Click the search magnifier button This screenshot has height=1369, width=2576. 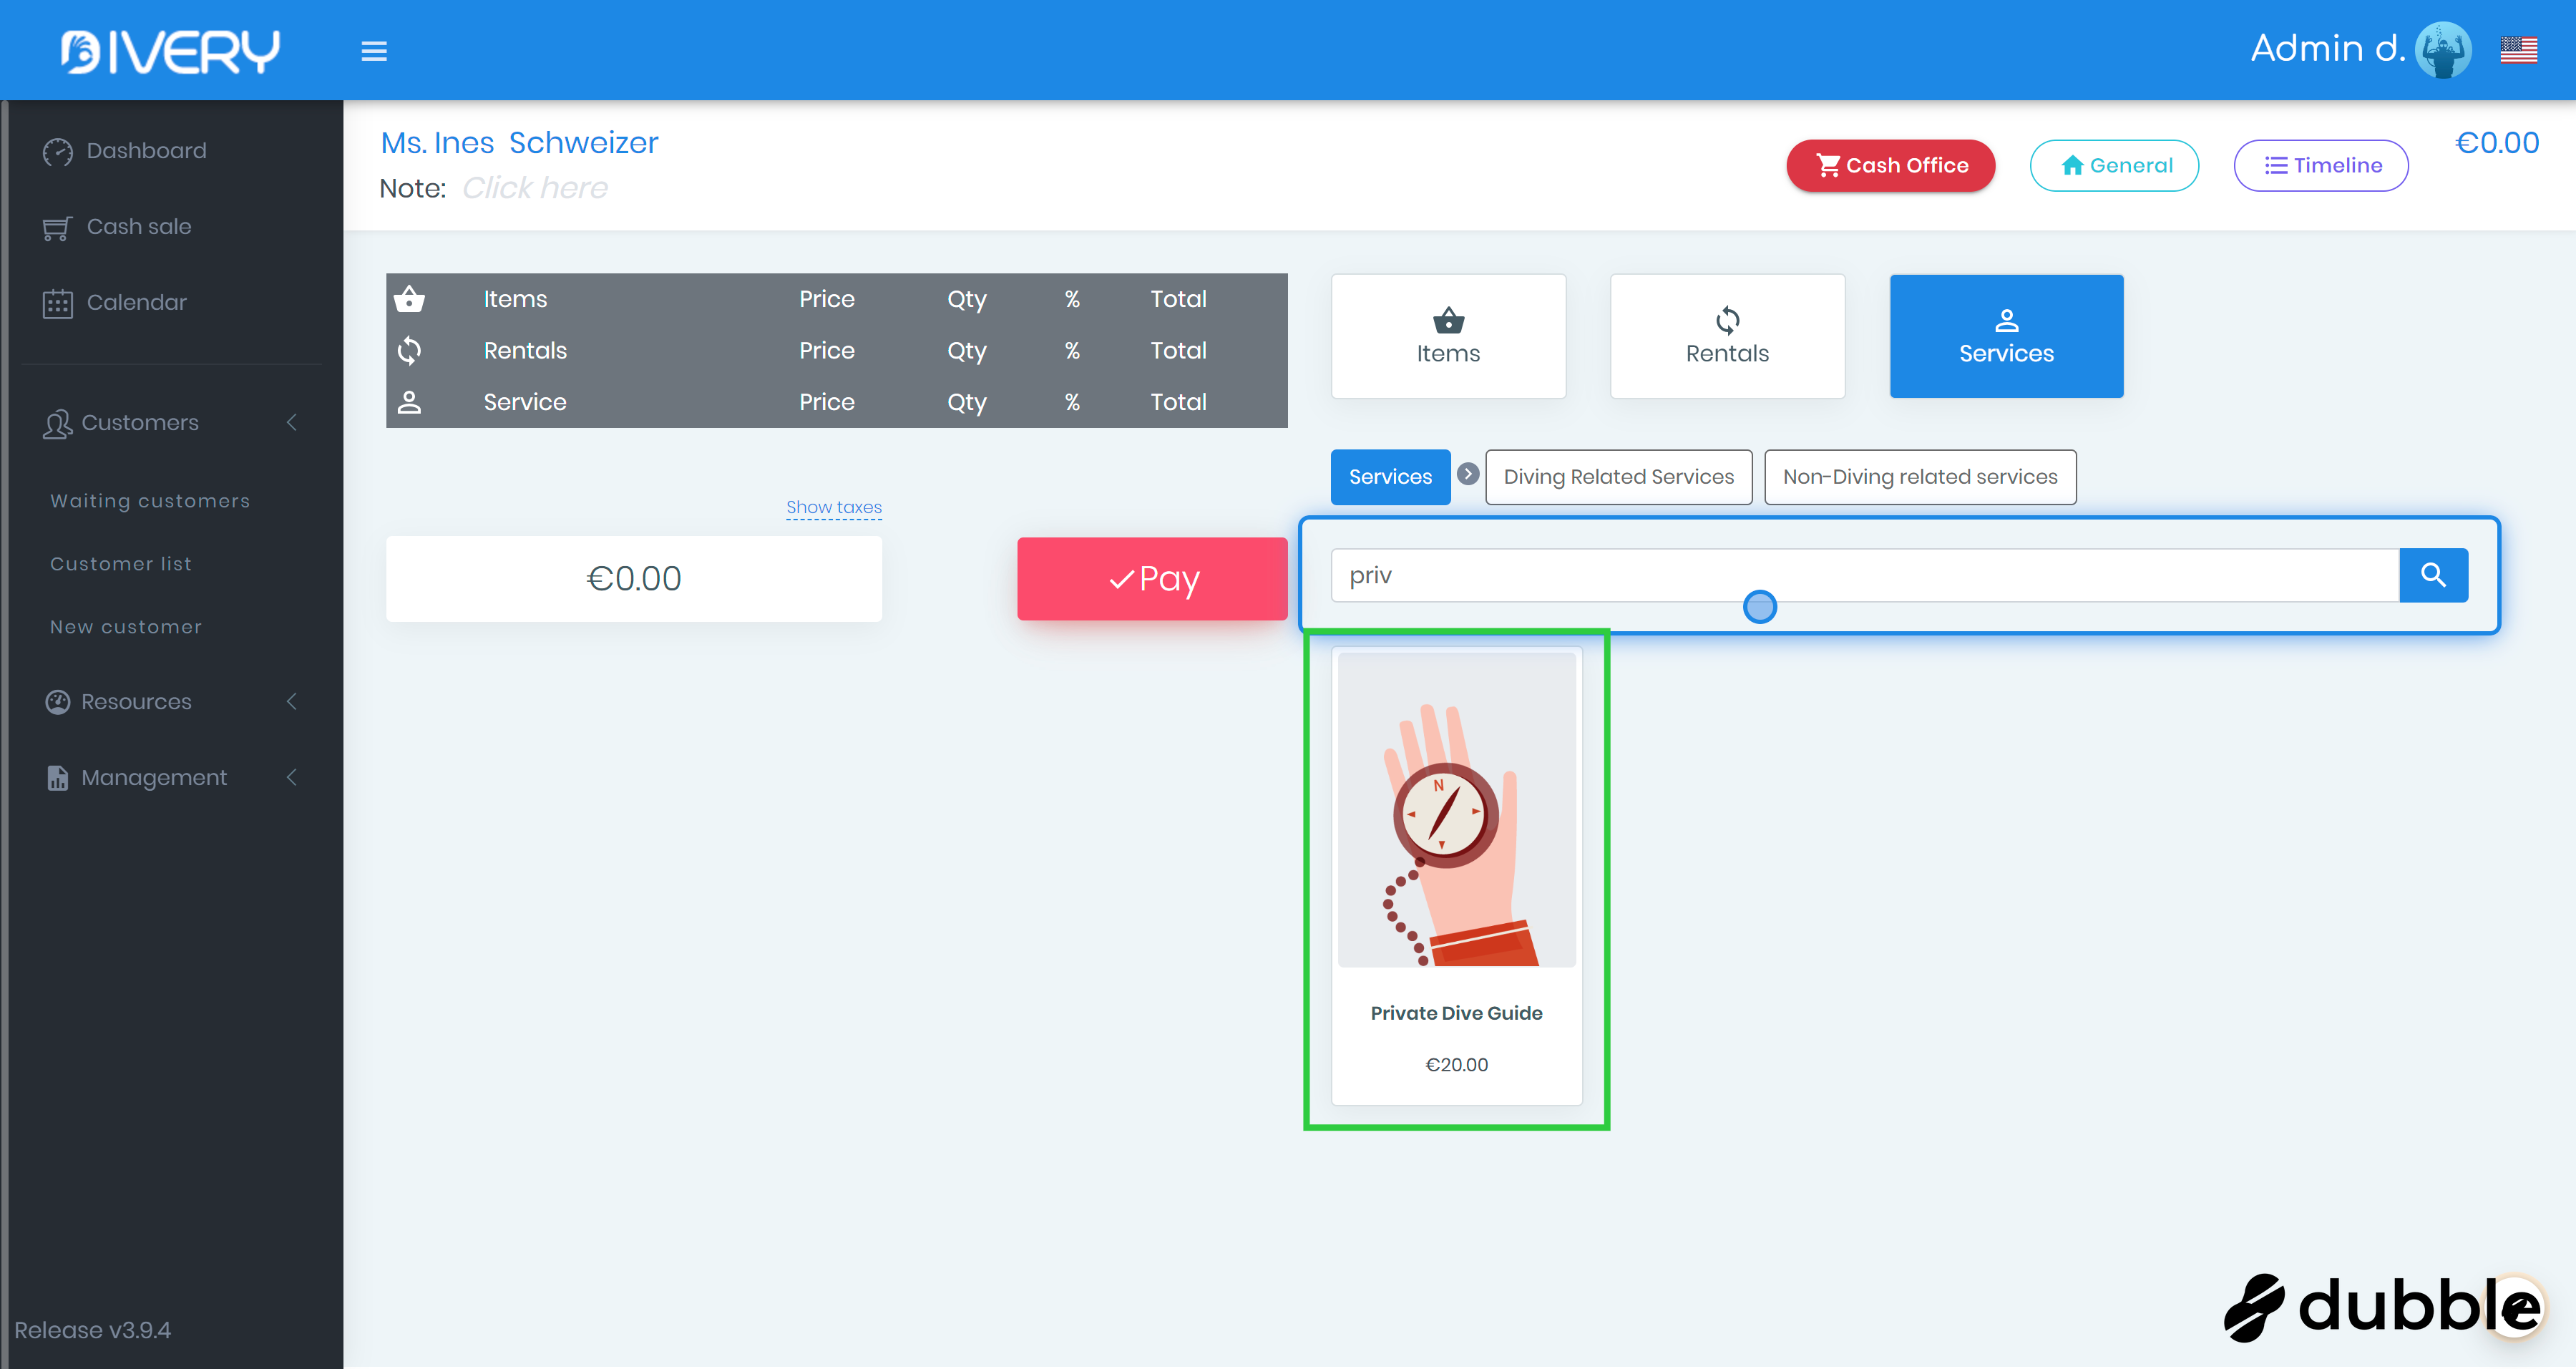(x=2433, y=575)
